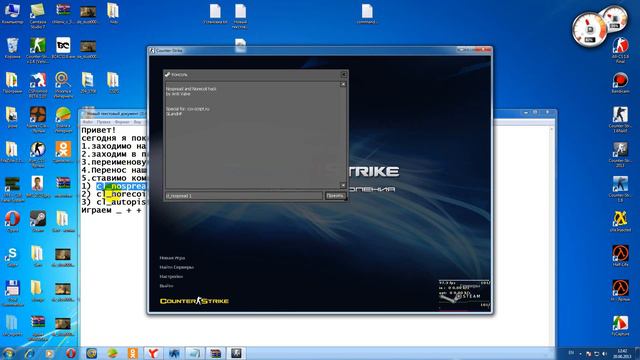Screen dimensions: 640x360
Task: Launch Opera from the taskbar
Action: [x=71, y=353]
